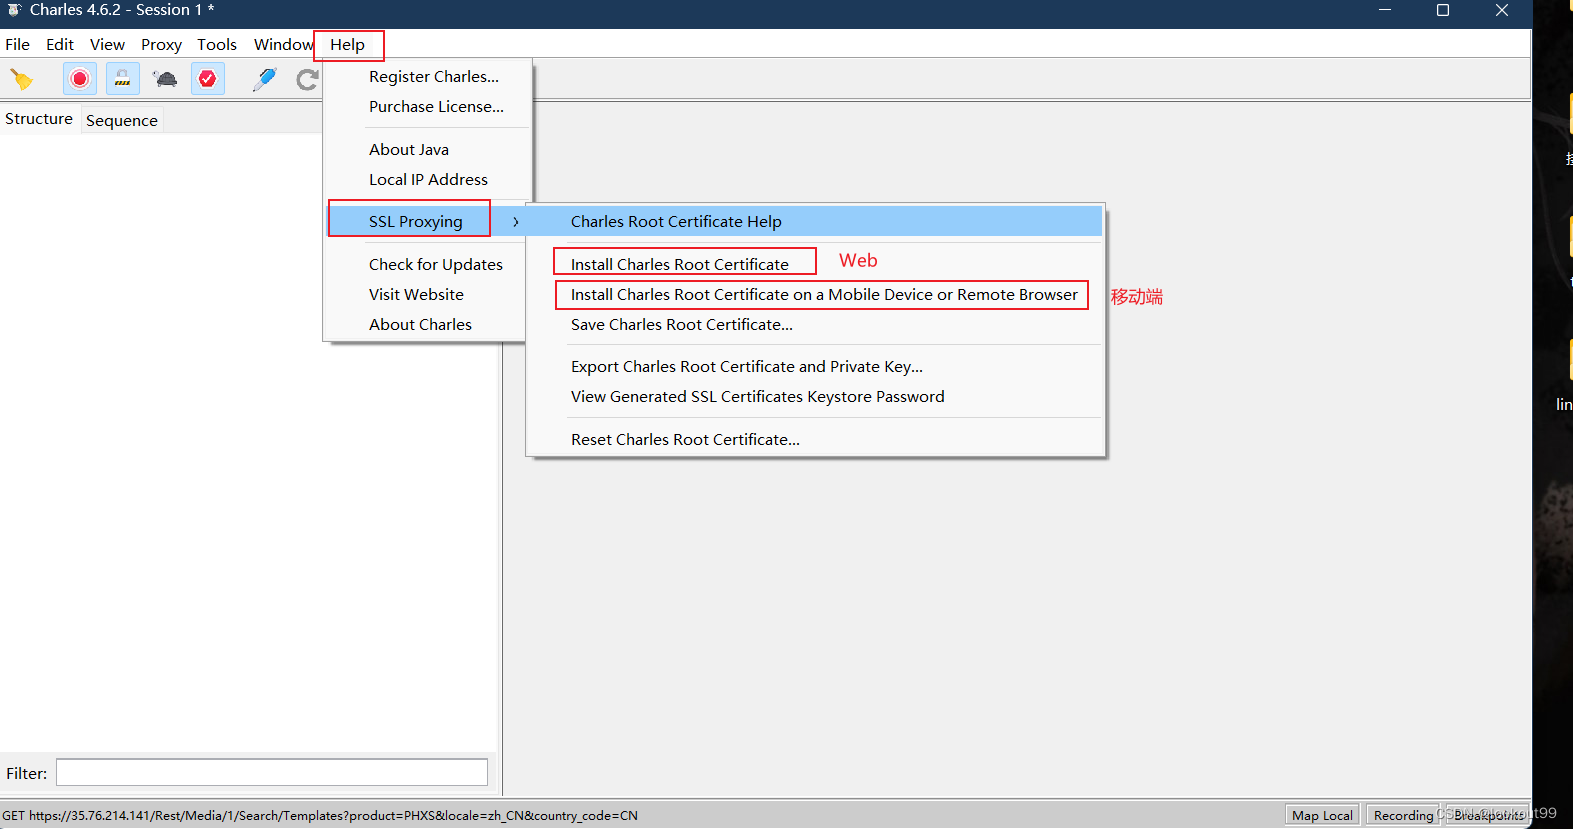
Task: Select About Java
Action: click(409, 150)
